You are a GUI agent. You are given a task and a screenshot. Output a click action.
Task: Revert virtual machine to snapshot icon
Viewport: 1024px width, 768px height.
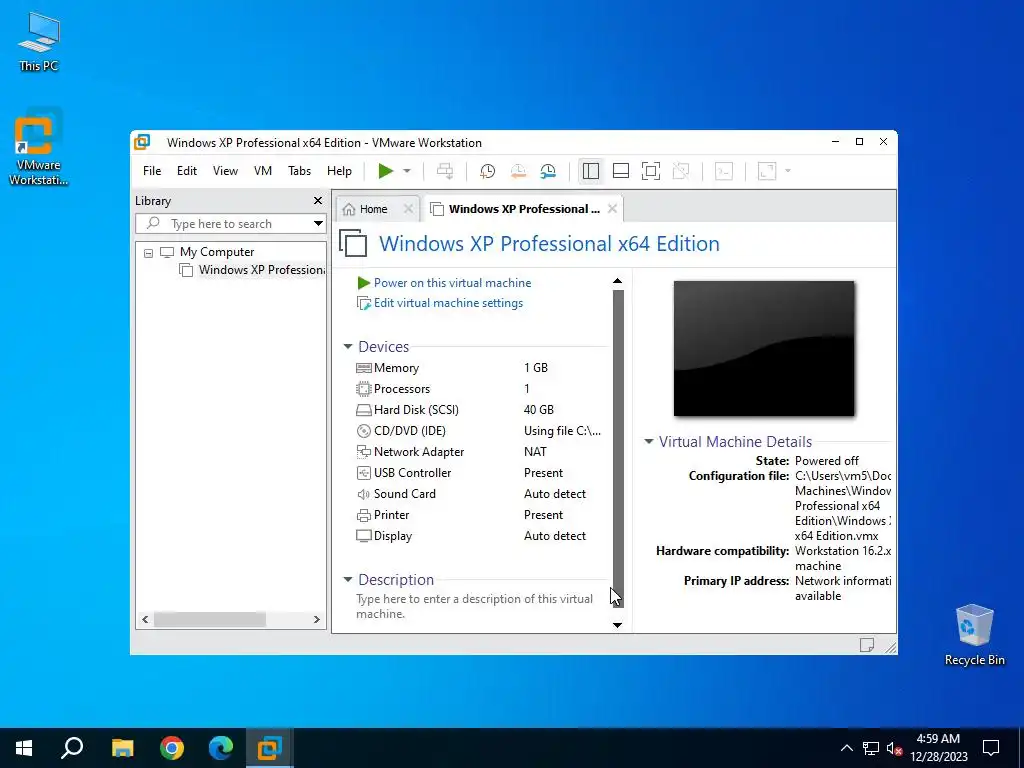(x=518, y=171)
